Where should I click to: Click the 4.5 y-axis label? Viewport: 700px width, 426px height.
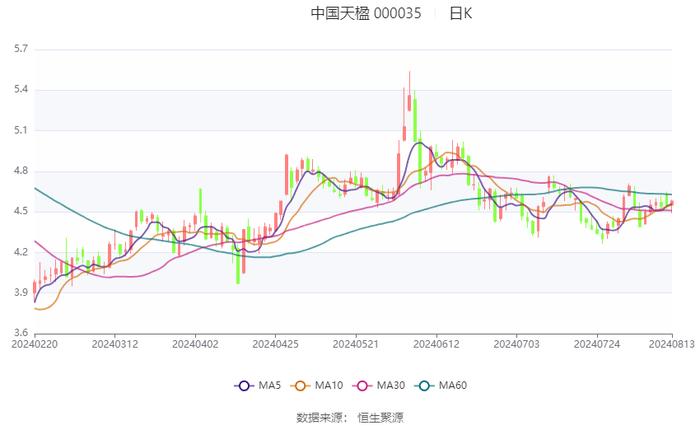[x=21, y=211]
